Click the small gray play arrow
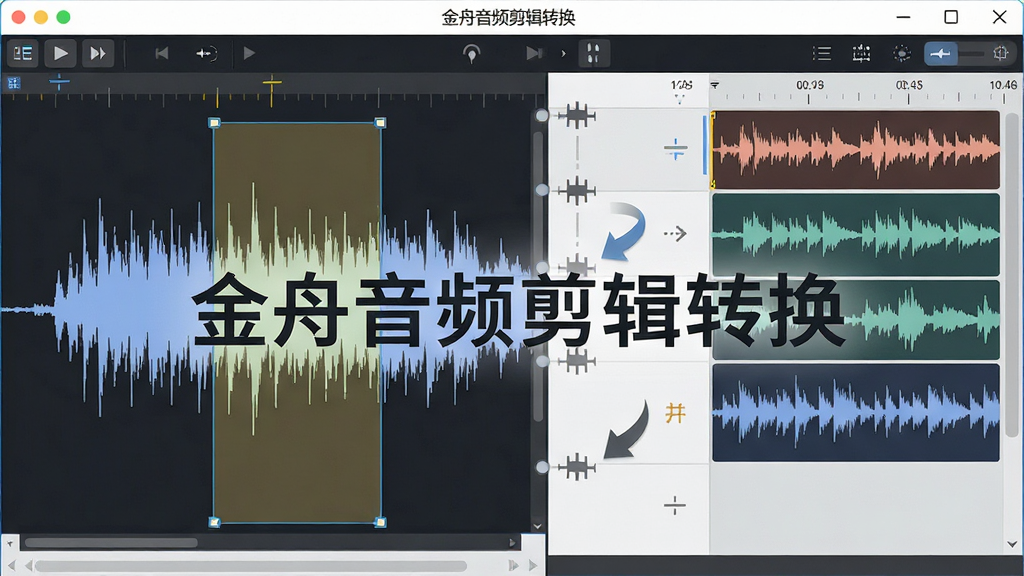Screen dimensions: 1024x576 click(249, 53)
